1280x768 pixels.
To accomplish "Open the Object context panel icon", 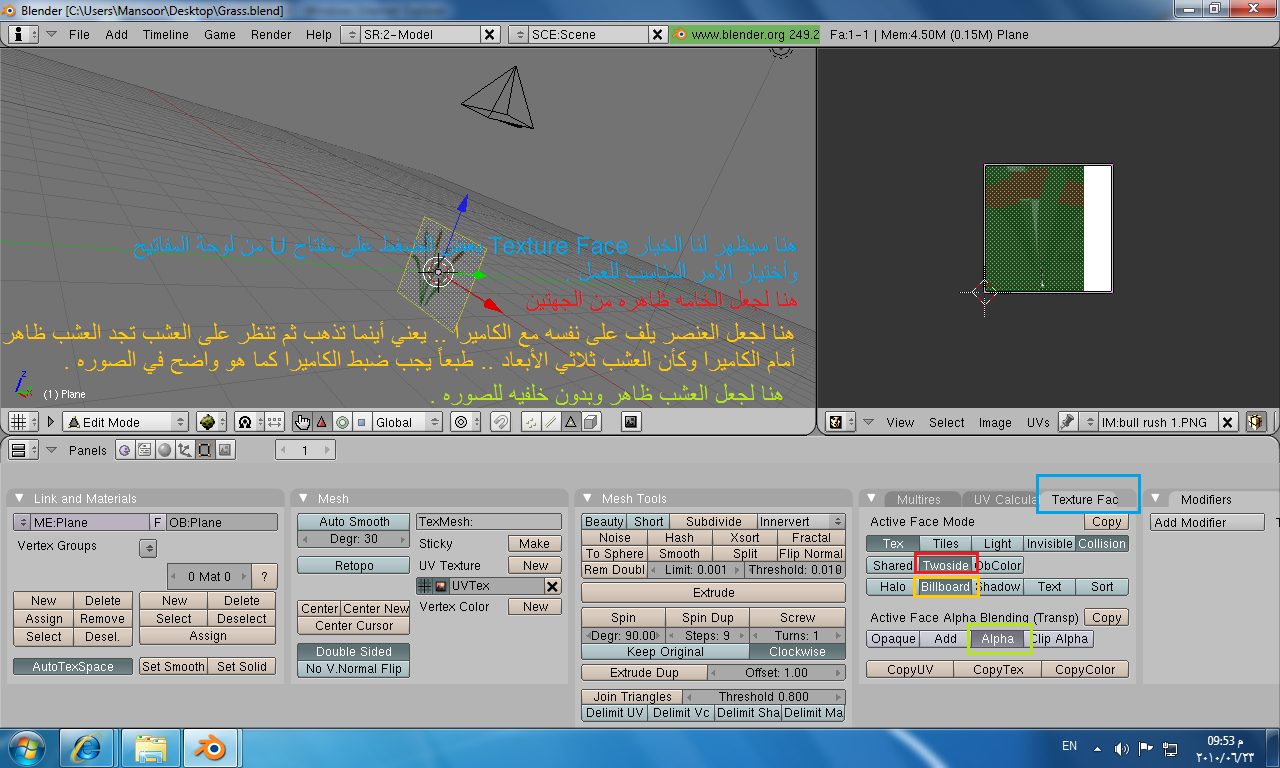I will (x=184, y=450).
